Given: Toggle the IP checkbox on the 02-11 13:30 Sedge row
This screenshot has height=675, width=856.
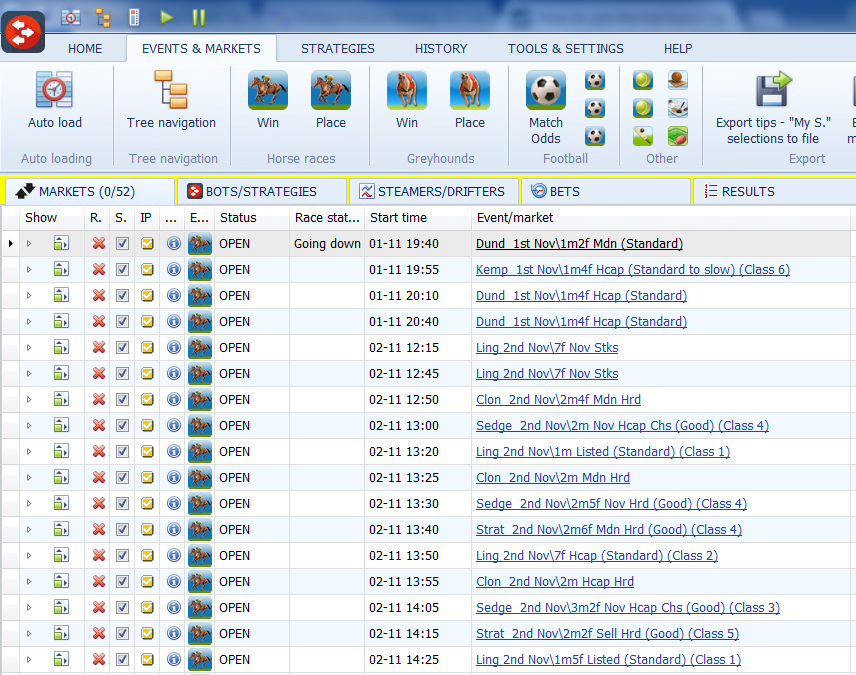Looking at the screenshot, I should 147,504.
